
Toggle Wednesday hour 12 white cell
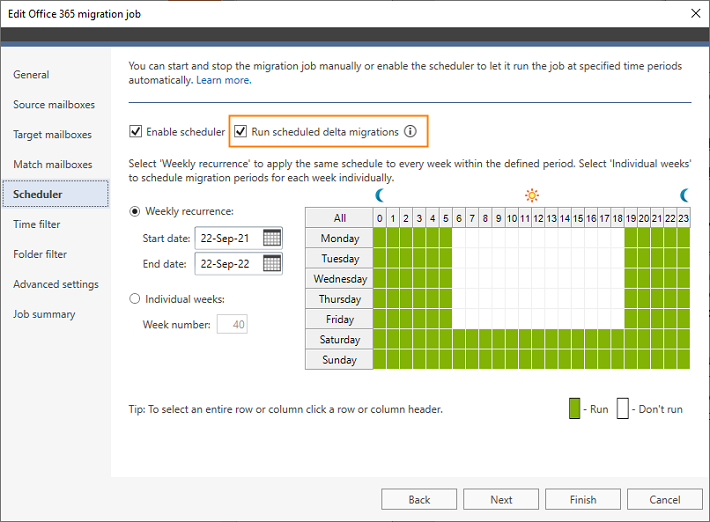click(538, 279)
